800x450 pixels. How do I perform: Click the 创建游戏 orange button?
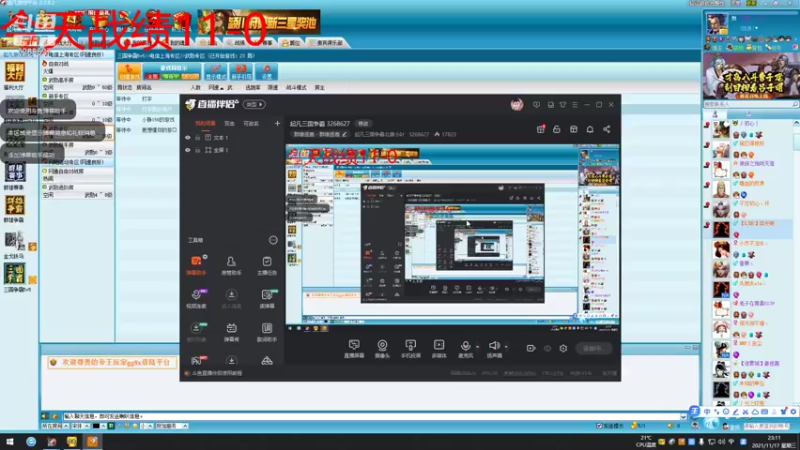pyautogui.click(x=129, y=72)
